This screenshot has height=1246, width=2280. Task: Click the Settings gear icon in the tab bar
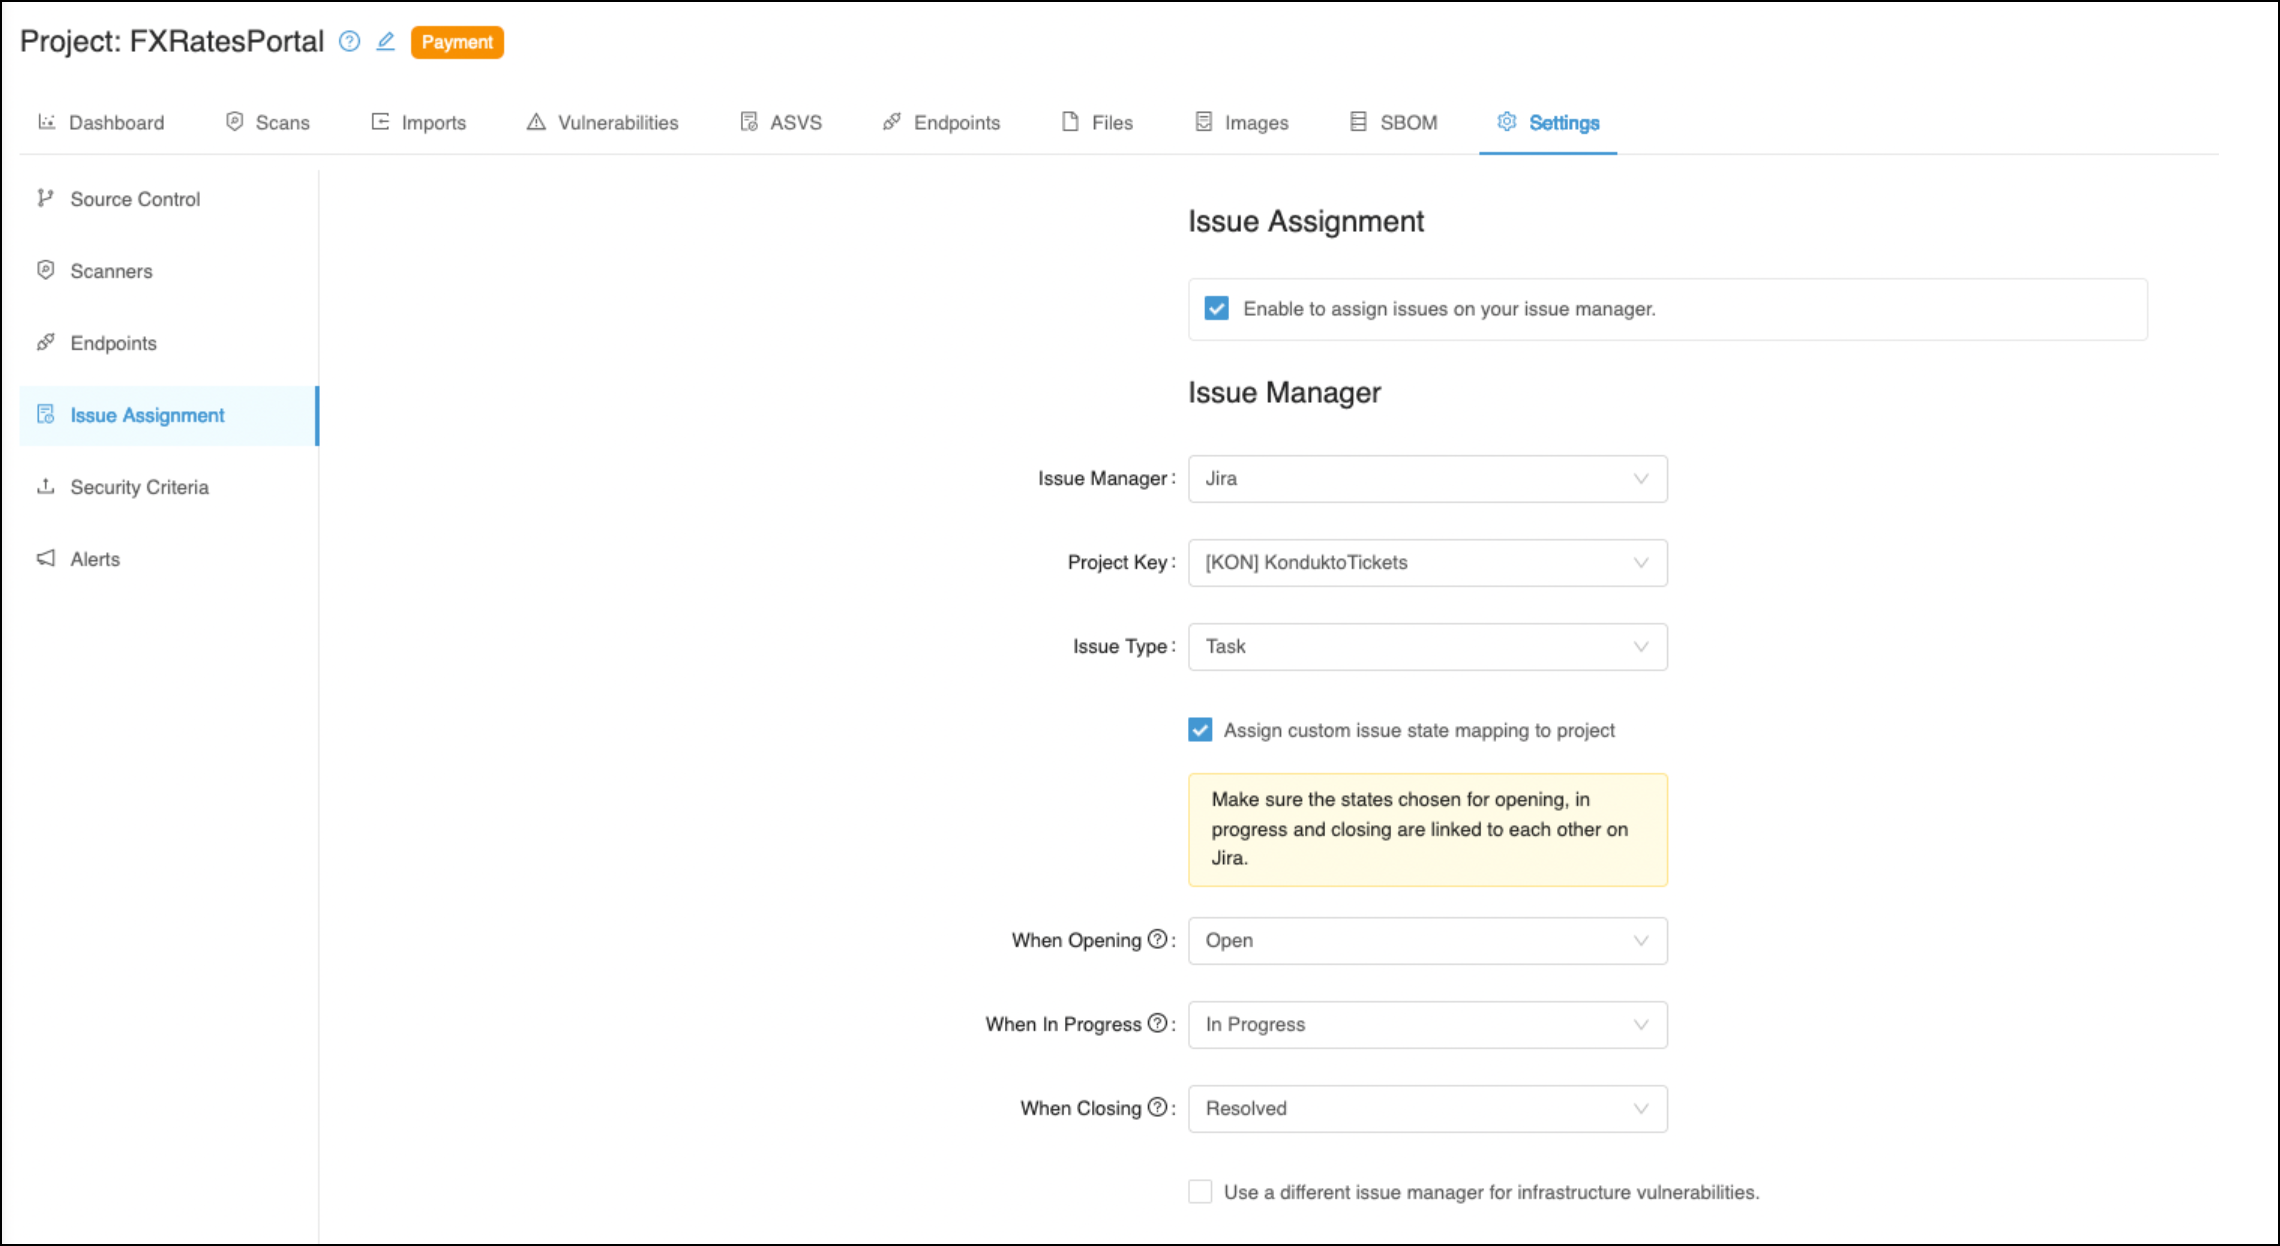click(1506, 121)
